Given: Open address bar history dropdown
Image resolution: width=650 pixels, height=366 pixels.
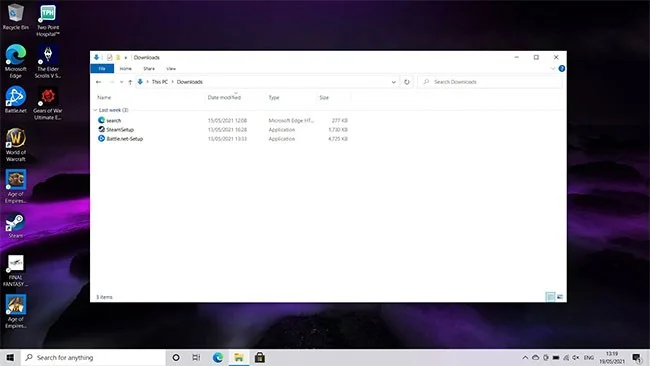Looking at the screenshot, I should point(393,82).
